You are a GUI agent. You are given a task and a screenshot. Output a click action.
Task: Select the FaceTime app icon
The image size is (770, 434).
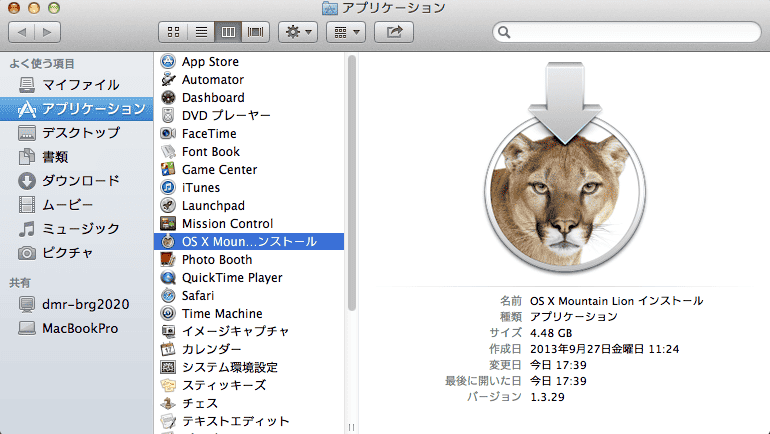click(x=168, y=133)
